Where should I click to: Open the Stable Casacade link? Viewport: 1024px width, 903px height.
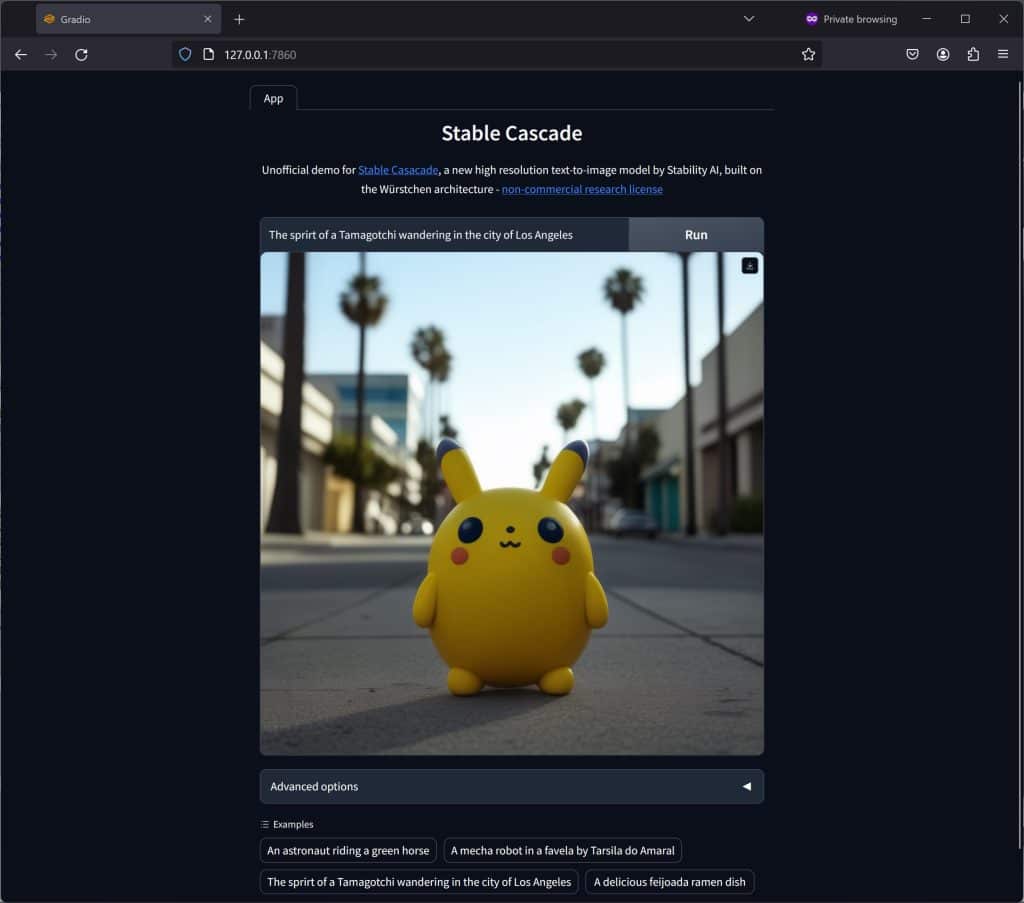pyautogui.click(x=398, y=170)
